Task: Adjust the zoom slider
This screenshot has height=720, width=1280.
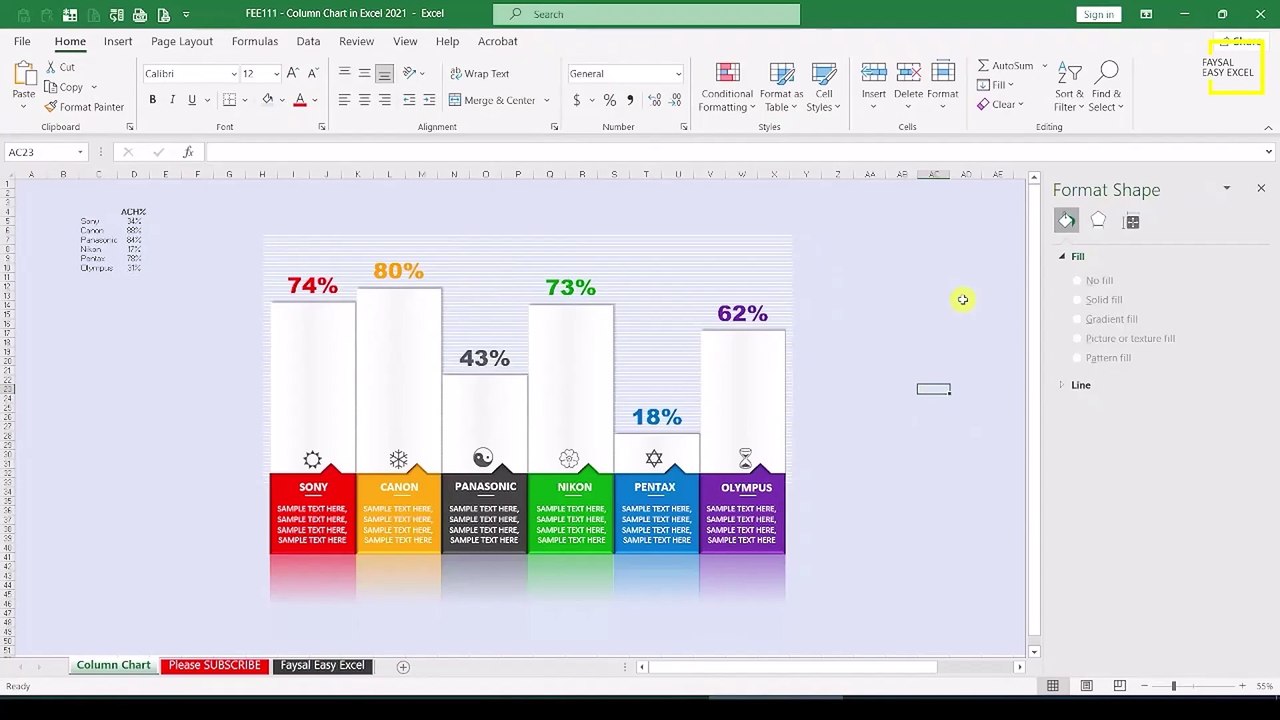Action: point(1174,685)
